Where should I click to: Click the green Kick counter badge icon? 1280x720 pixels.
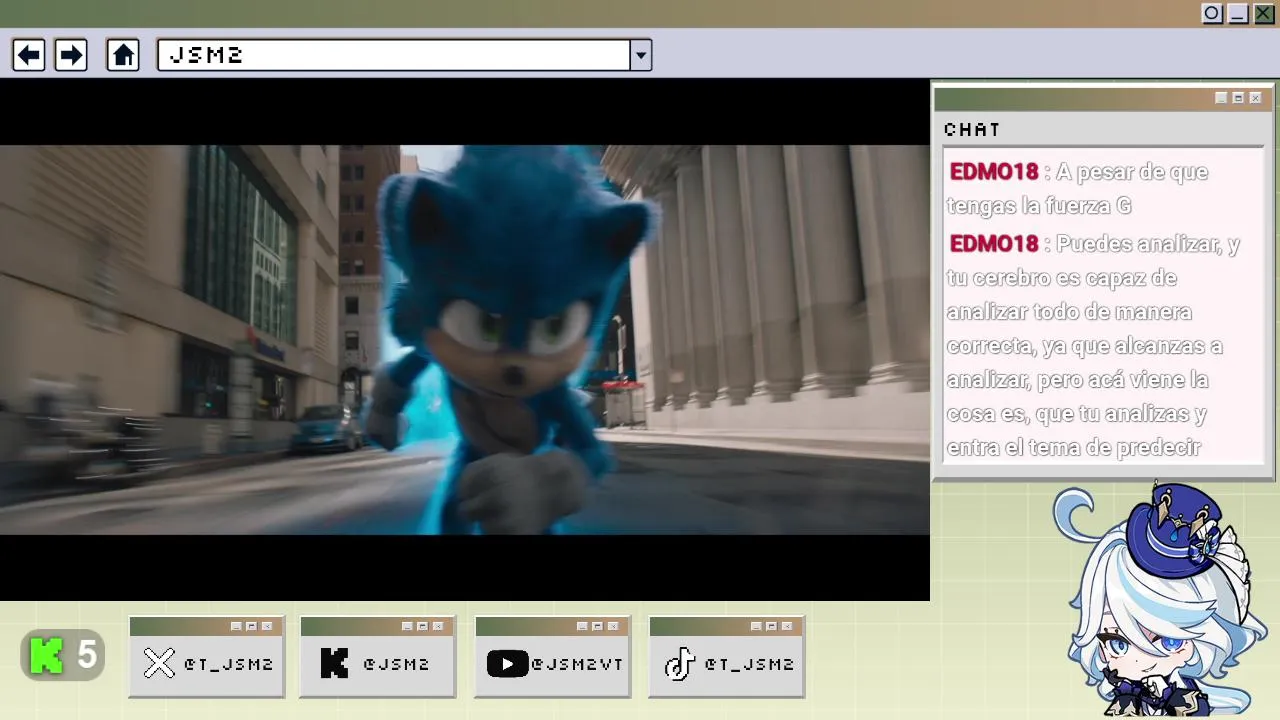point(47,656)
